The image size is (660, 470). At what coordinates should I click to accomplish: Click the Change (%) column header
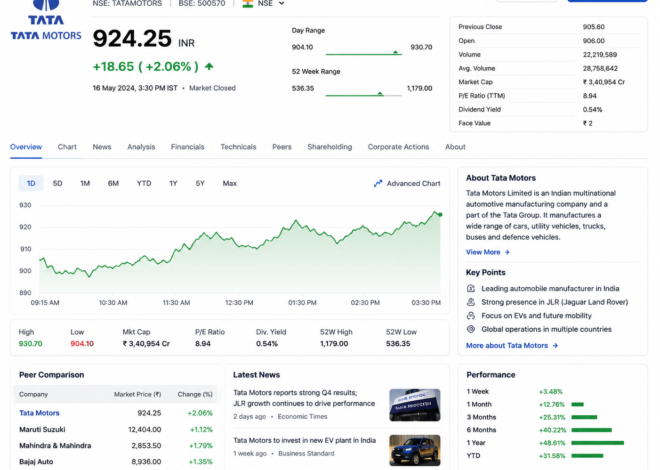(195, 394)
